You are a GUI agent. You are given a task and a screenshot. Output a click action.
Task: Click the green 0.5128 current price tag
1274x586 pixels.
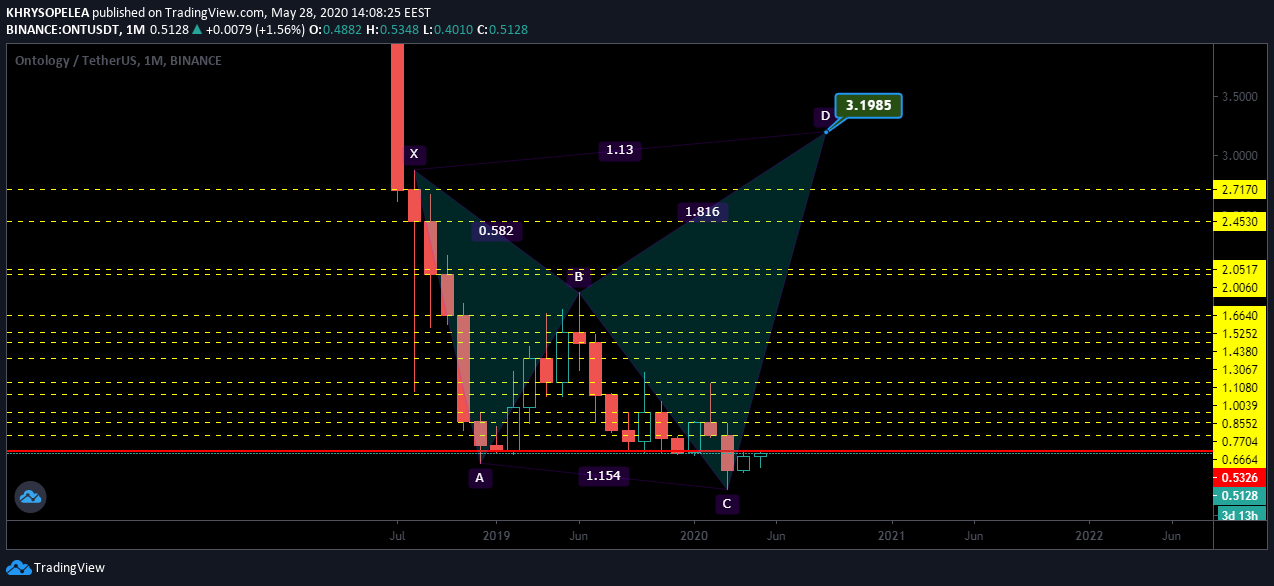(1241, 496)
